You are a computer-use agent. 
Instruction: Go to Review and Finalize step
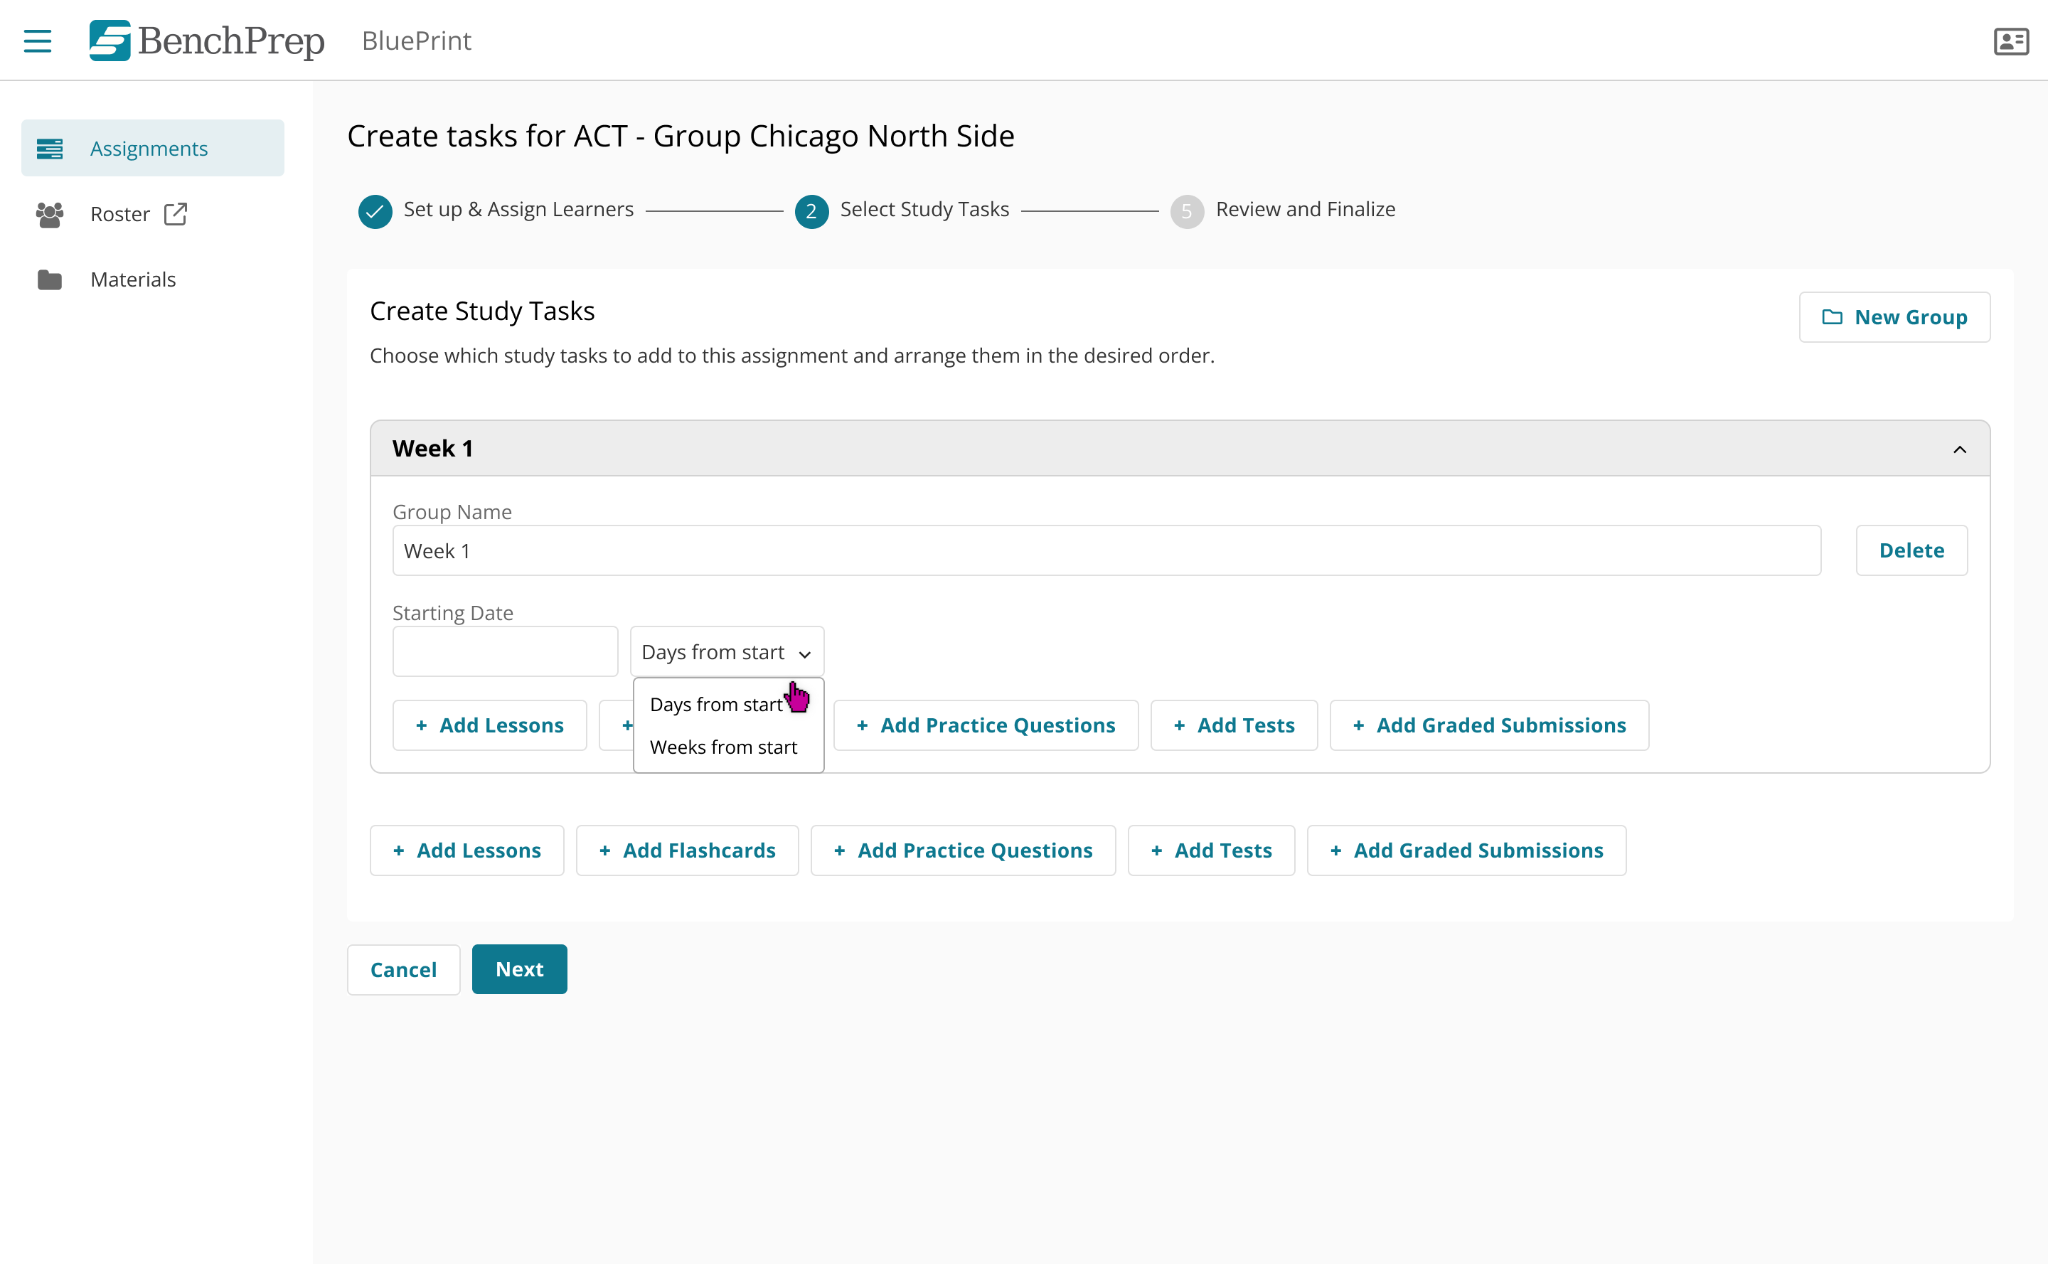[x=1305, y=209]
